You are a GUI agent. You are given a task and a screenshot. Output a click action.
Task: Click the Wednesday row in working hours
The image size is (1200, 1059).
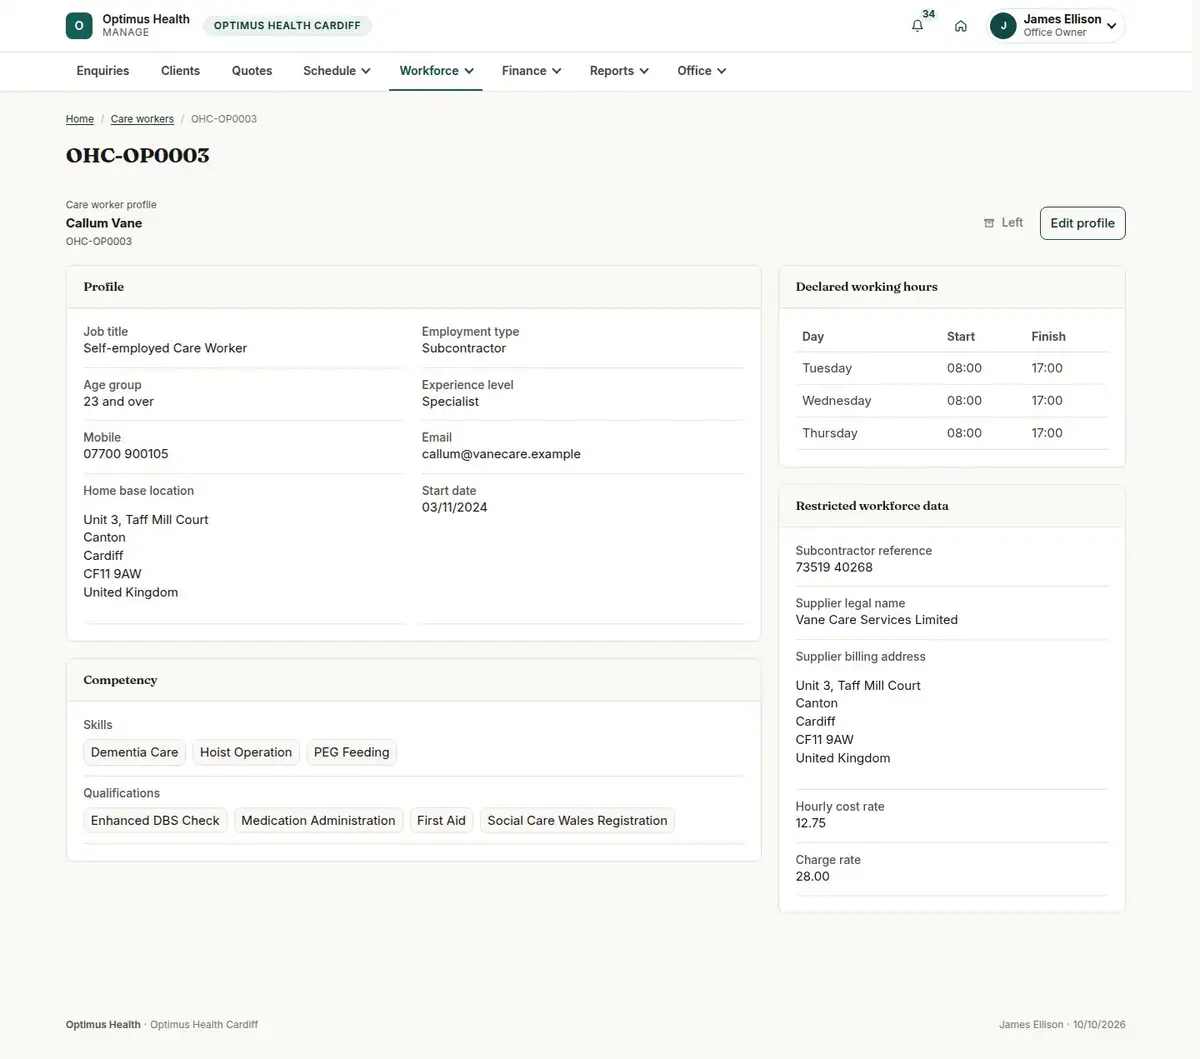(x=952, y=400)
